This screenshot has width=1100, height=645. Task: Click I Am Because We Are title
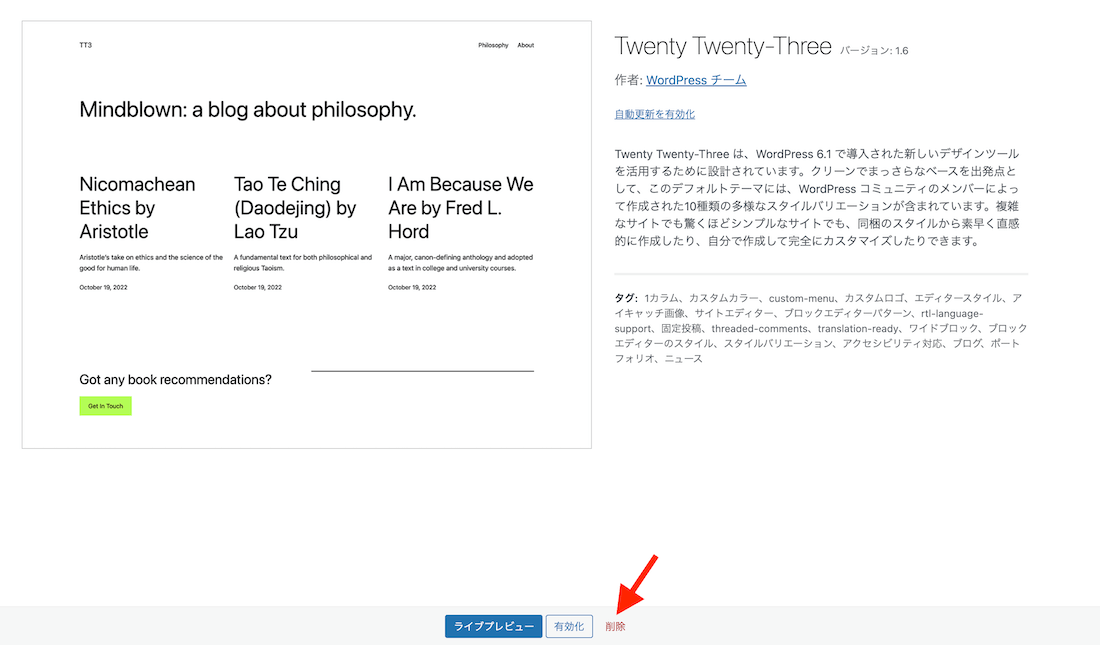461,208
